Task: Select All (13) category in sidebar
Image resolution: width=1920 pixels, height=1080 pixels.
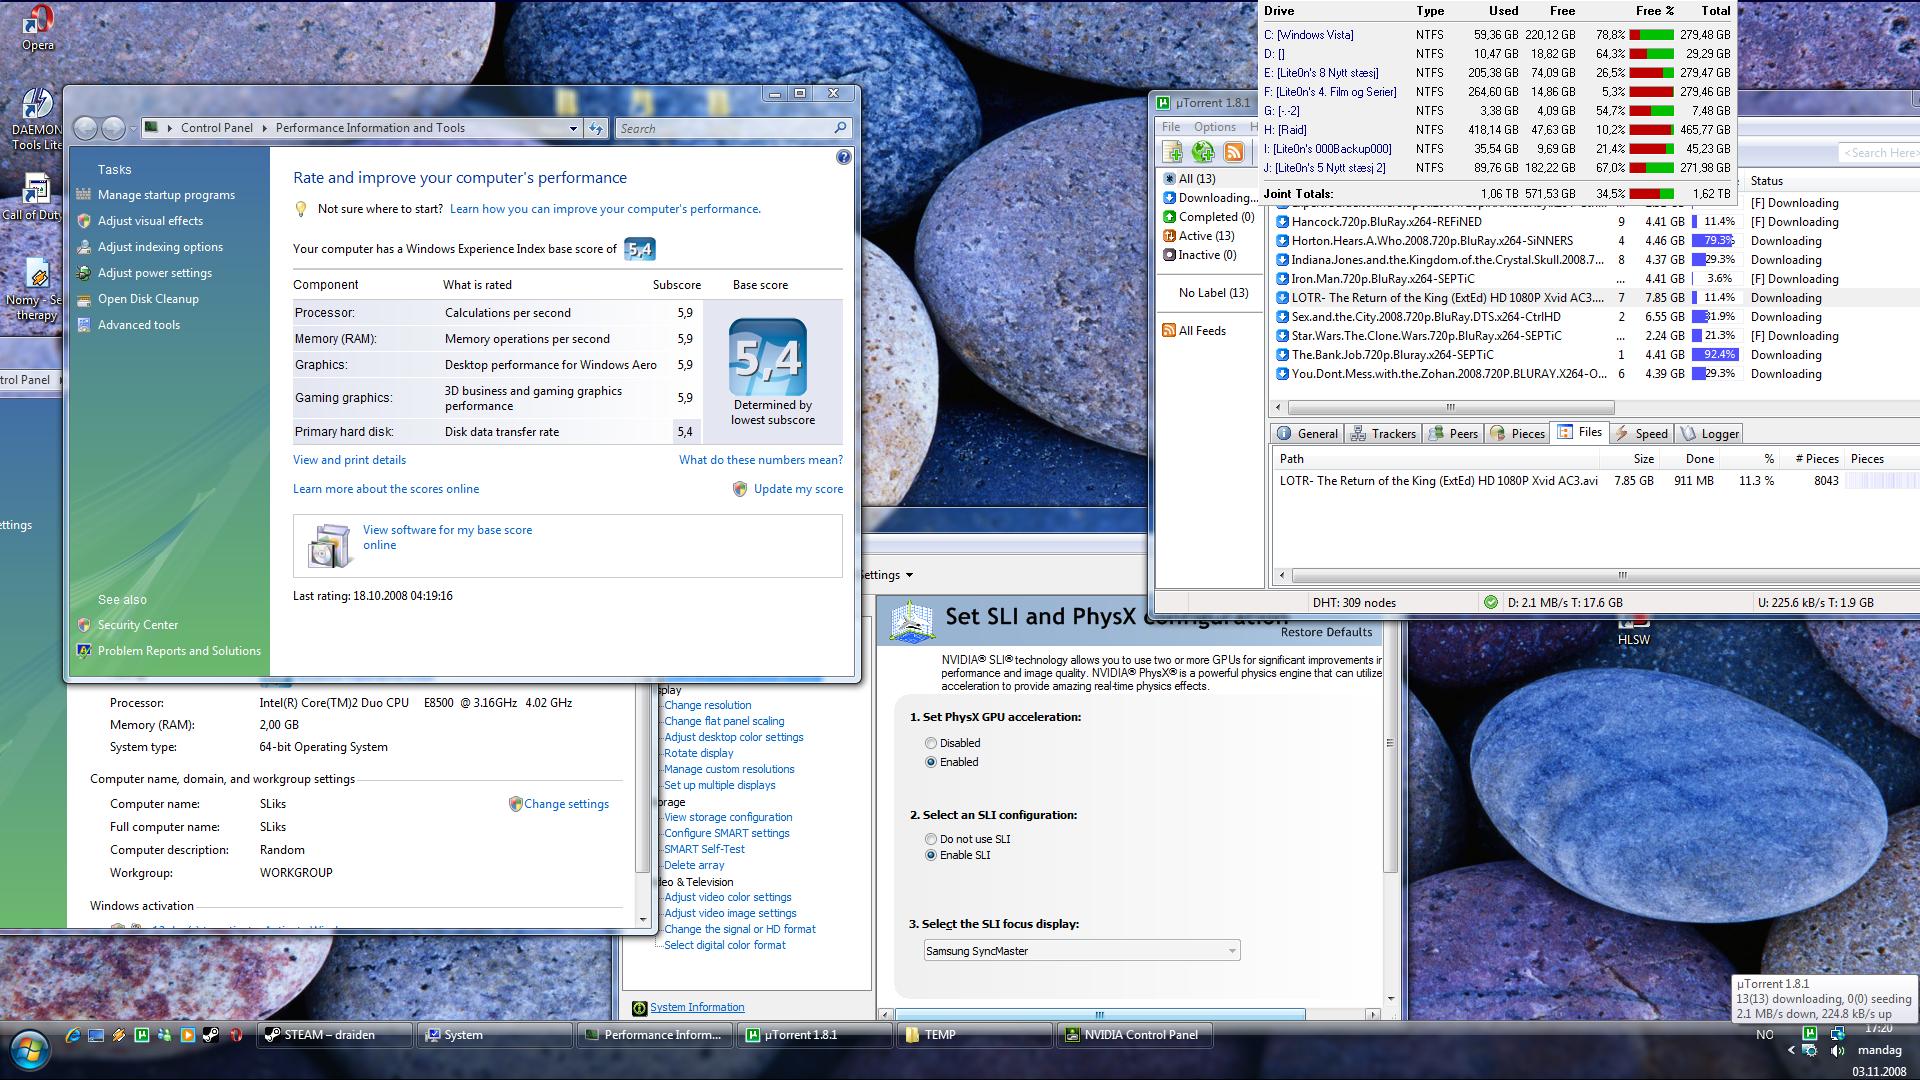Action: [1189, 178]
